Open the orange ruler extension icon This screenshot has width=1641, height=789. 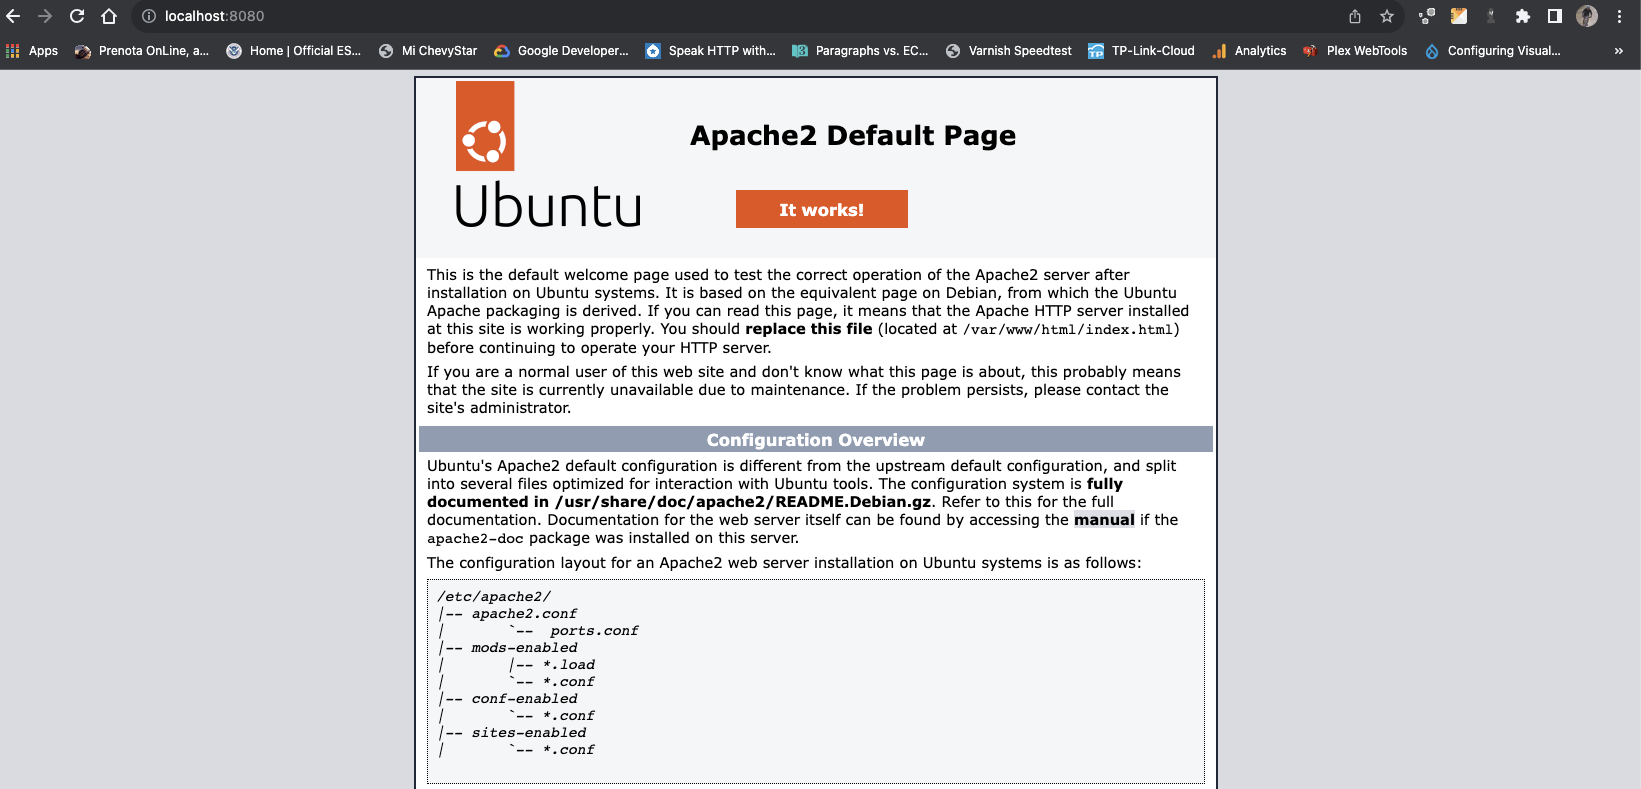[x=1459, y=16]
